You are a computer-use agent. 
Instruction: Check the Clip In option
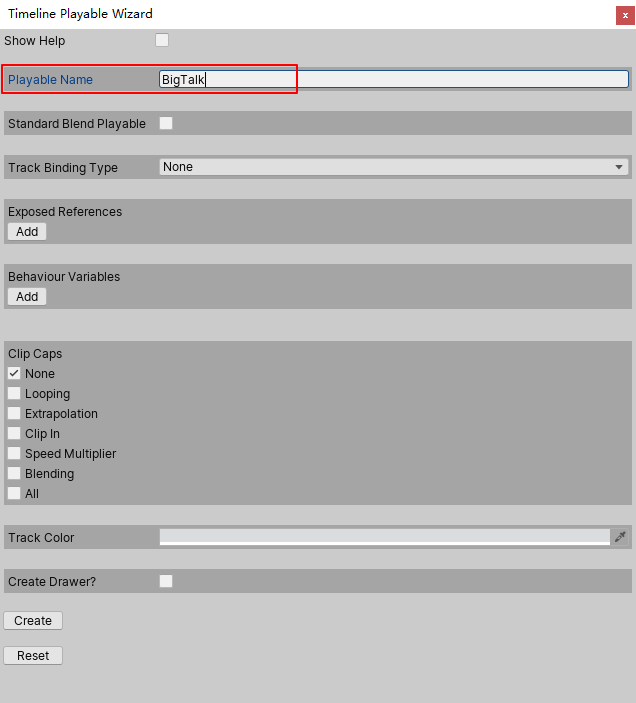[x=14, y=433]
